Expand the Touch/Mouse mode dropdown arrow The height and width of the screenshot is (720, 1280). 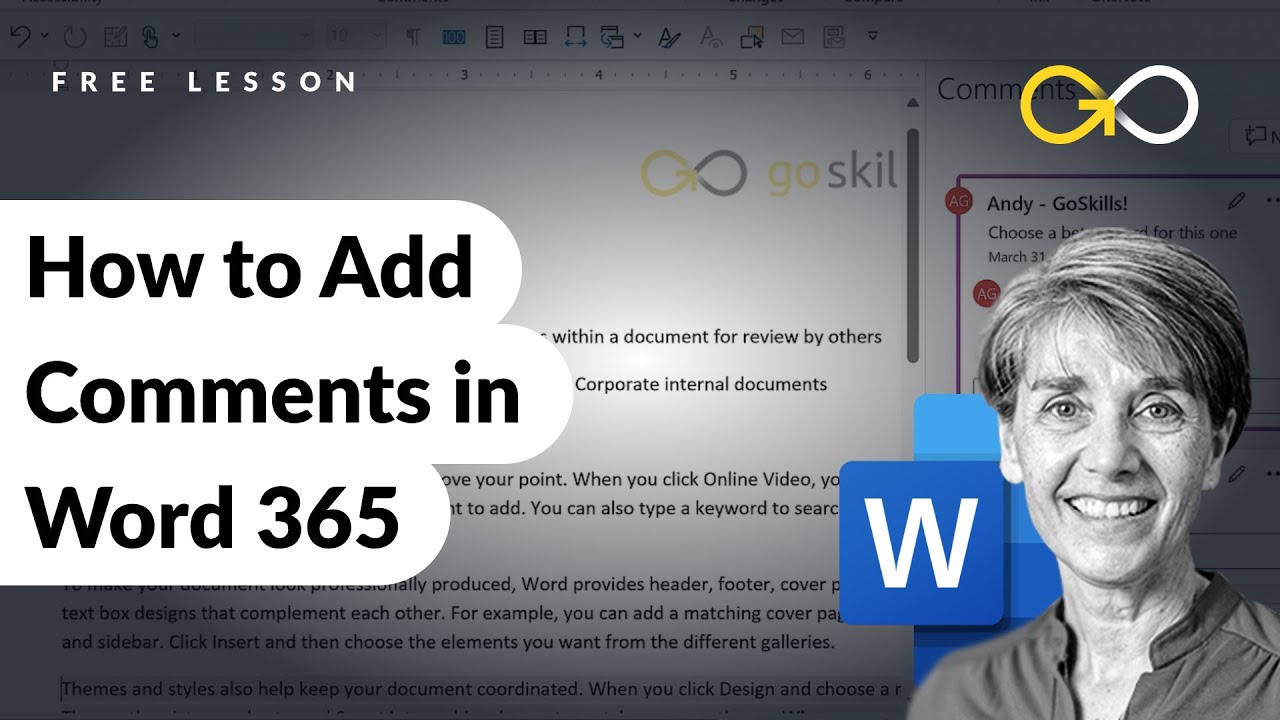[176, 37]
